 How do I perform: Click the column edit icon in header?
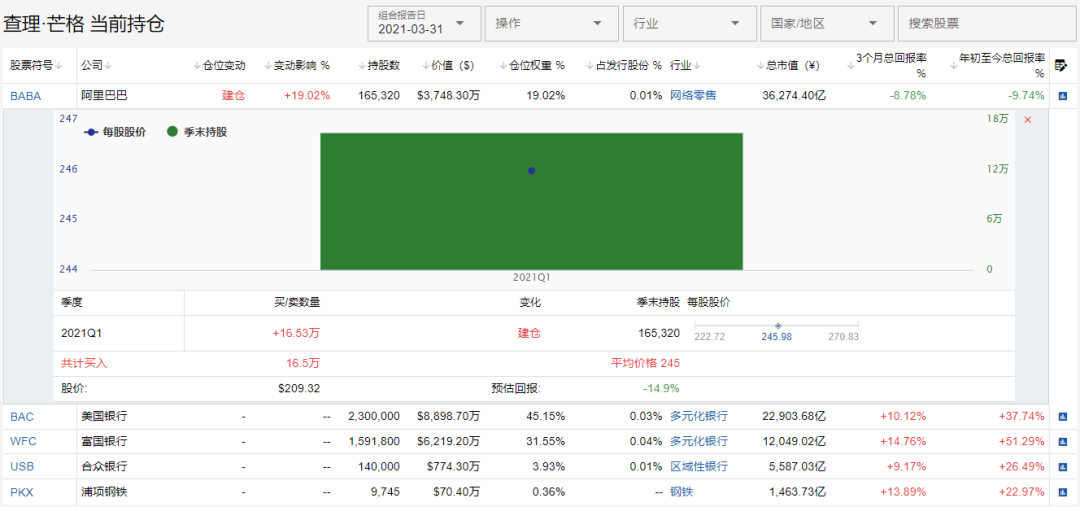[x=1061, y=65]
